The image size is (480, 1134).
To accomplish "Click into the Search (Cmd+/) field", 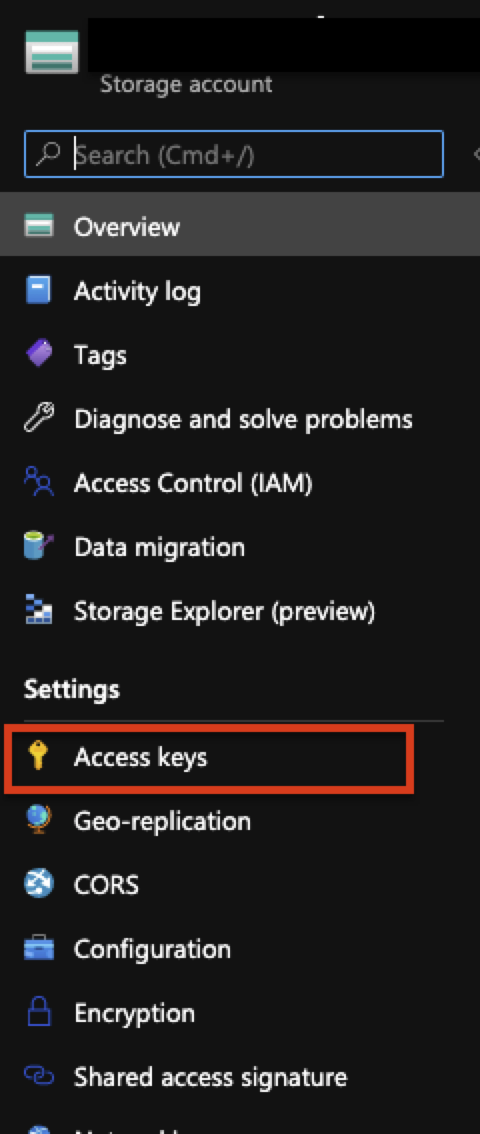I will pyautogui.click(x=233, y=154).
